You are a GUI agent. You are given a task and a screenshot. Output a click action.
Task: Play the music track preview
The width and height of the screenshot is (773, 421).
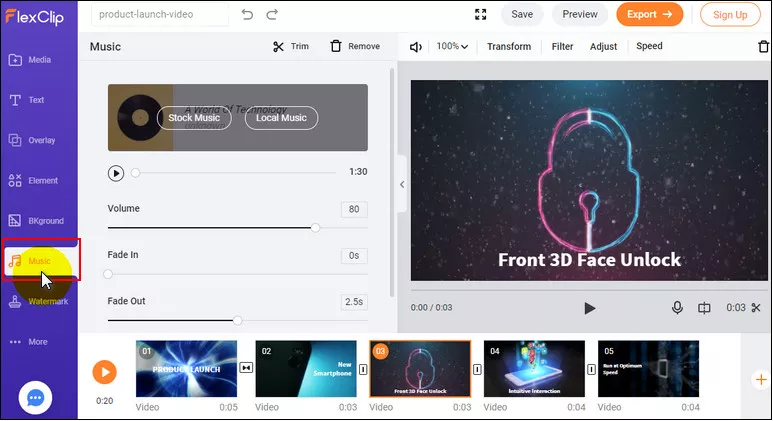116,173
